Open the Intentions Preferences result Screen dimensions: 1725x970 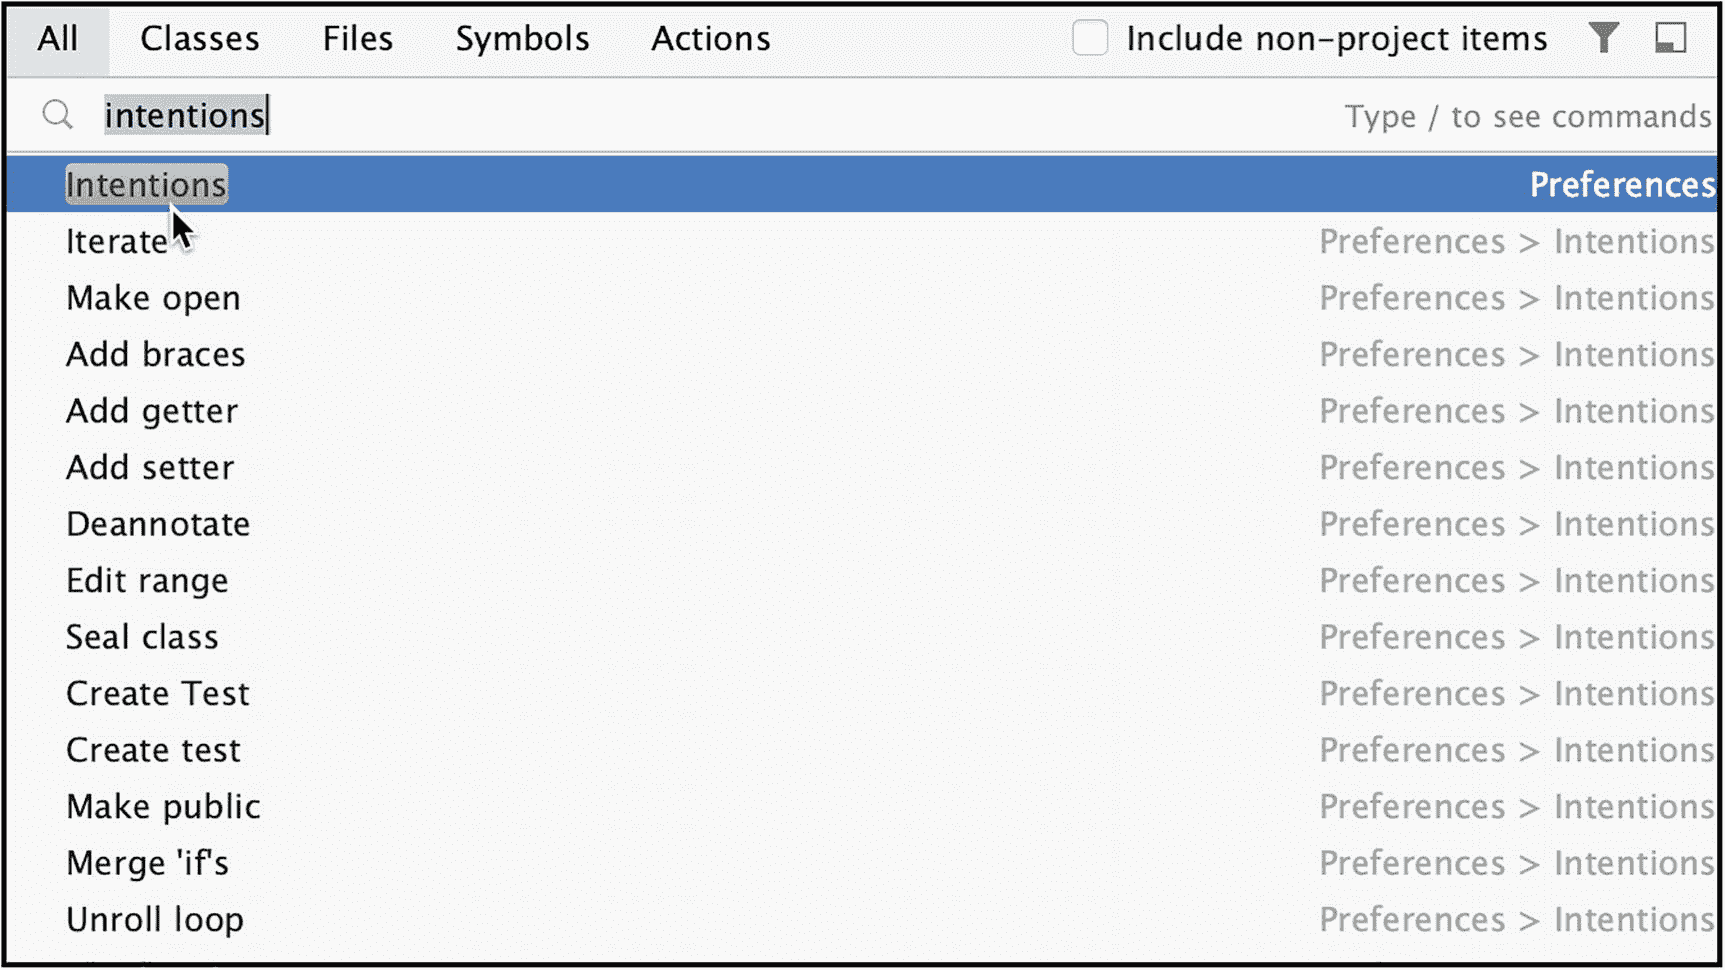862,184
